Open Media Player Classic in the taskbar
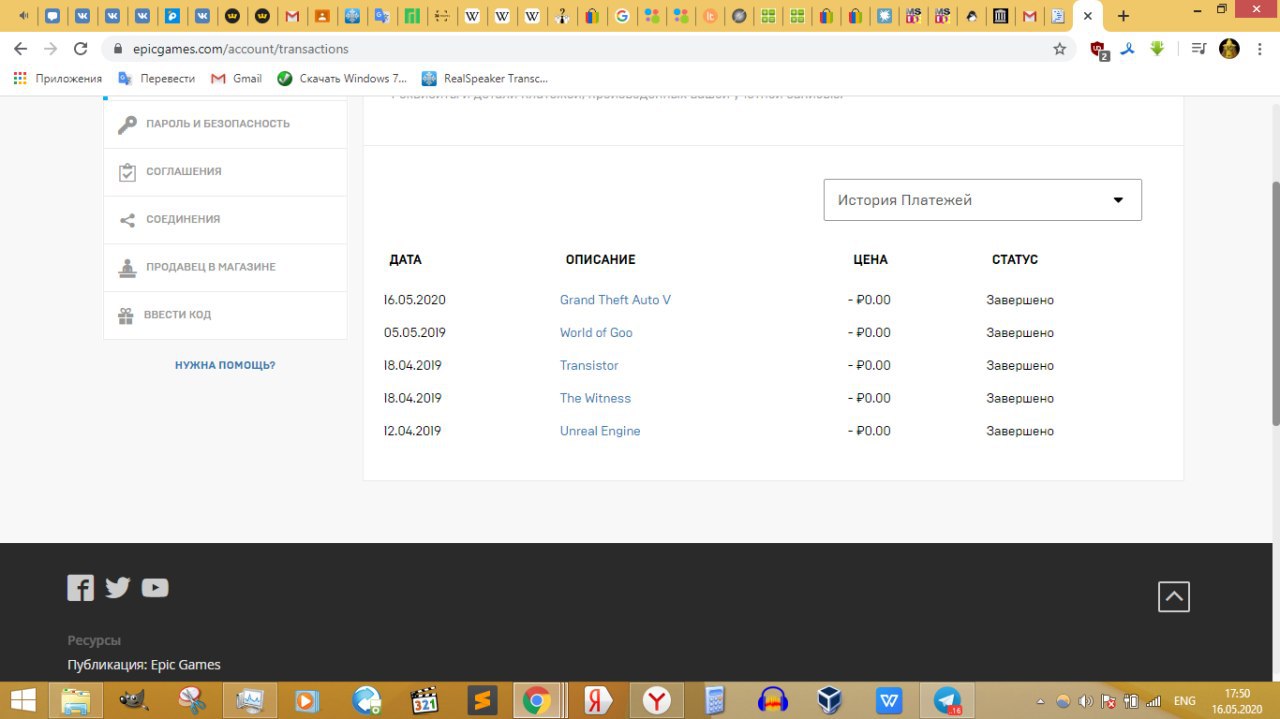Viewport: 1280px width, 719px height. pos(425,701)
